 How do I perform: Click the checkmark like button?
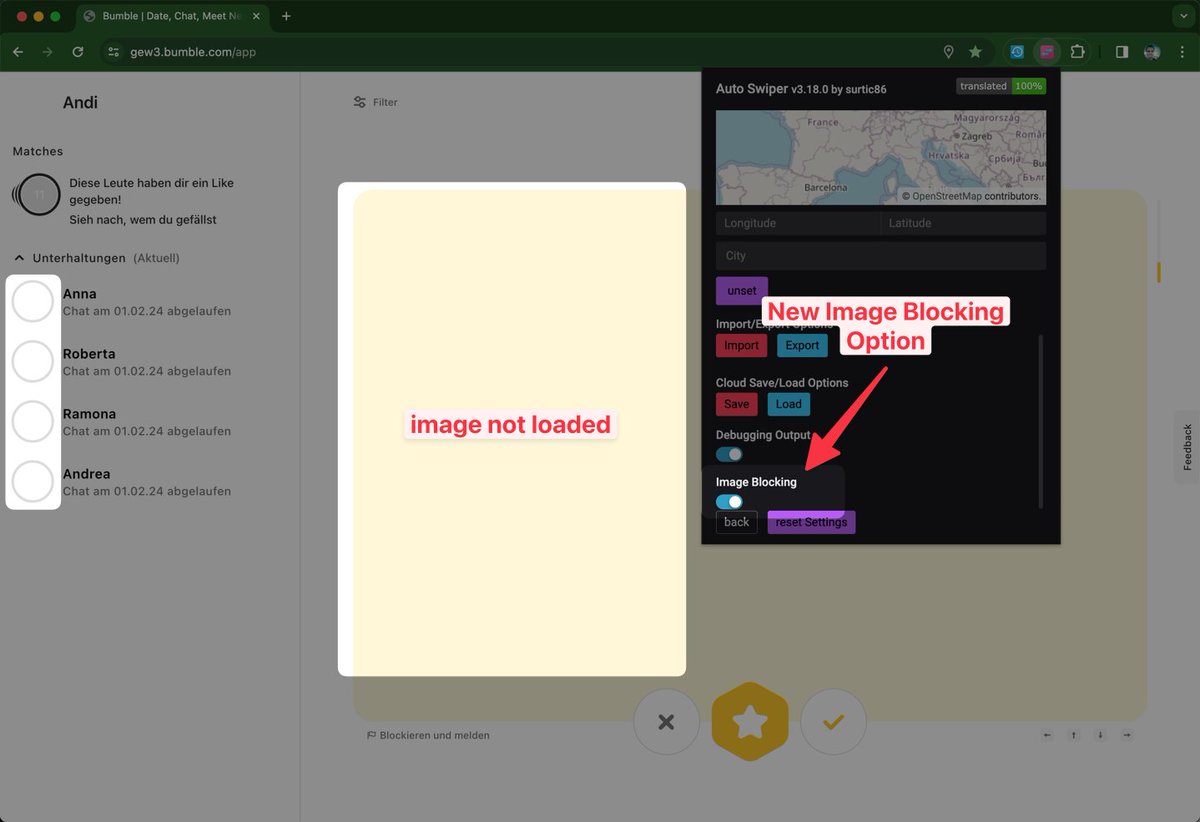click(x=833, y=722)
